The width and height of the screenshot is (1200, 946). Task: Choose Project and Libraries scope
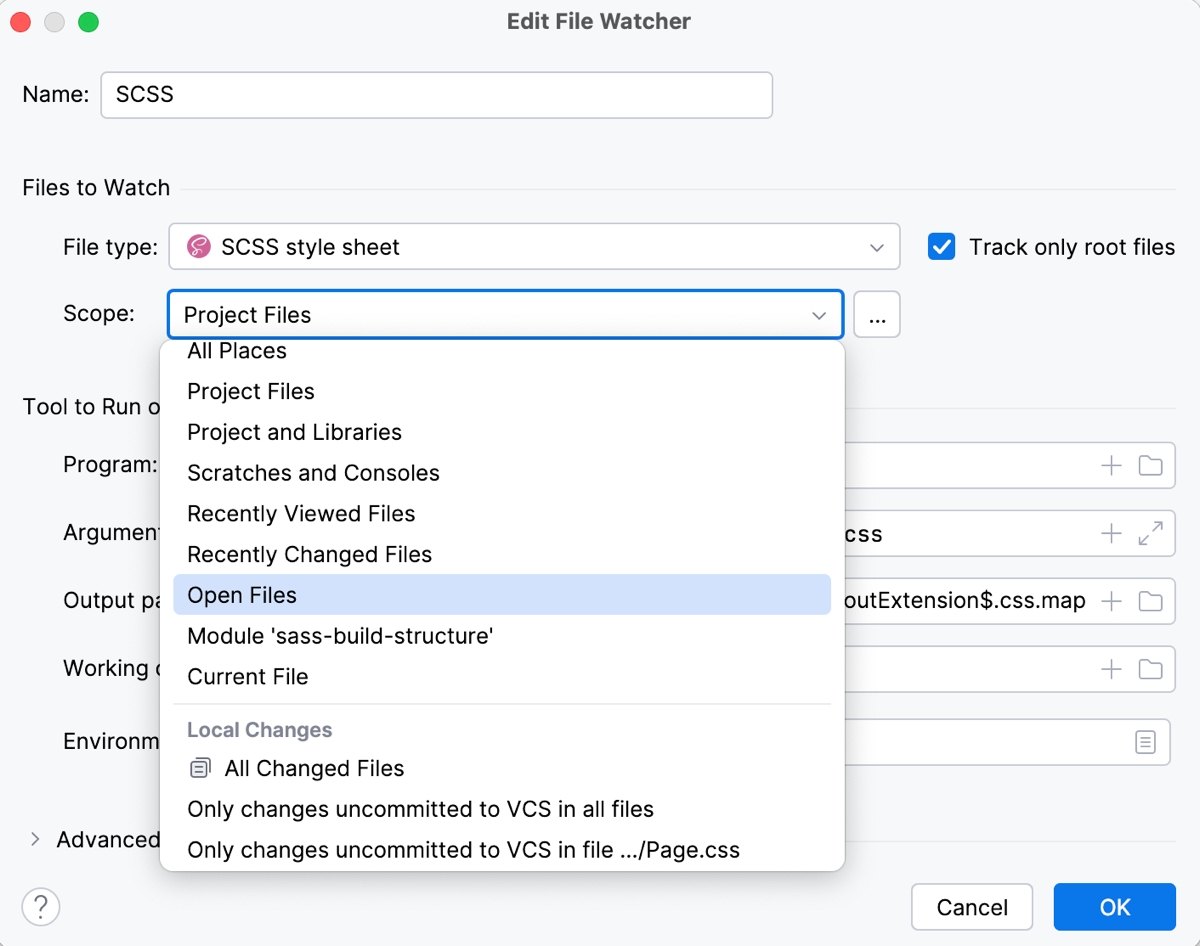click(x=294, y=432)
